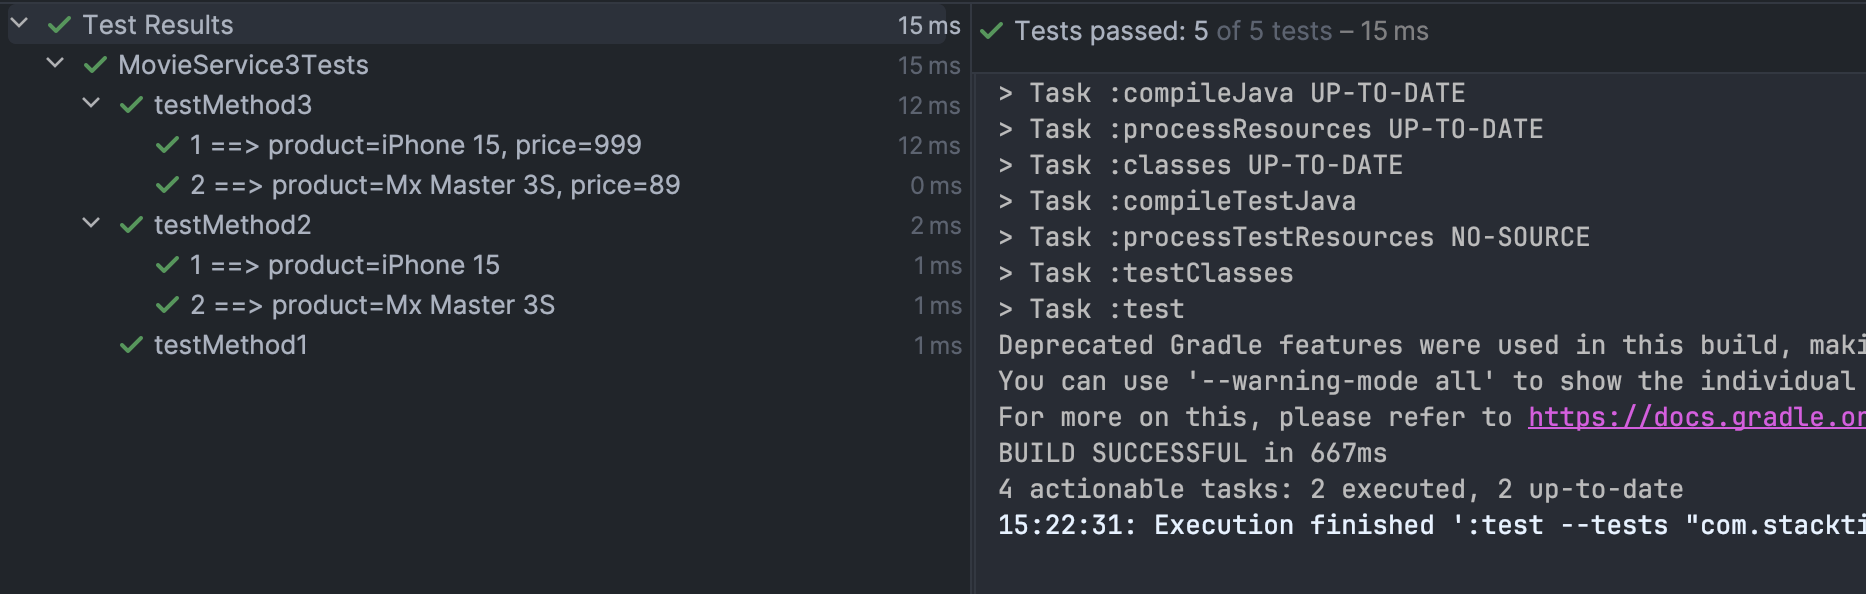Click the Execution finished console line
1866x594 pixels.
click(1432, 525)
